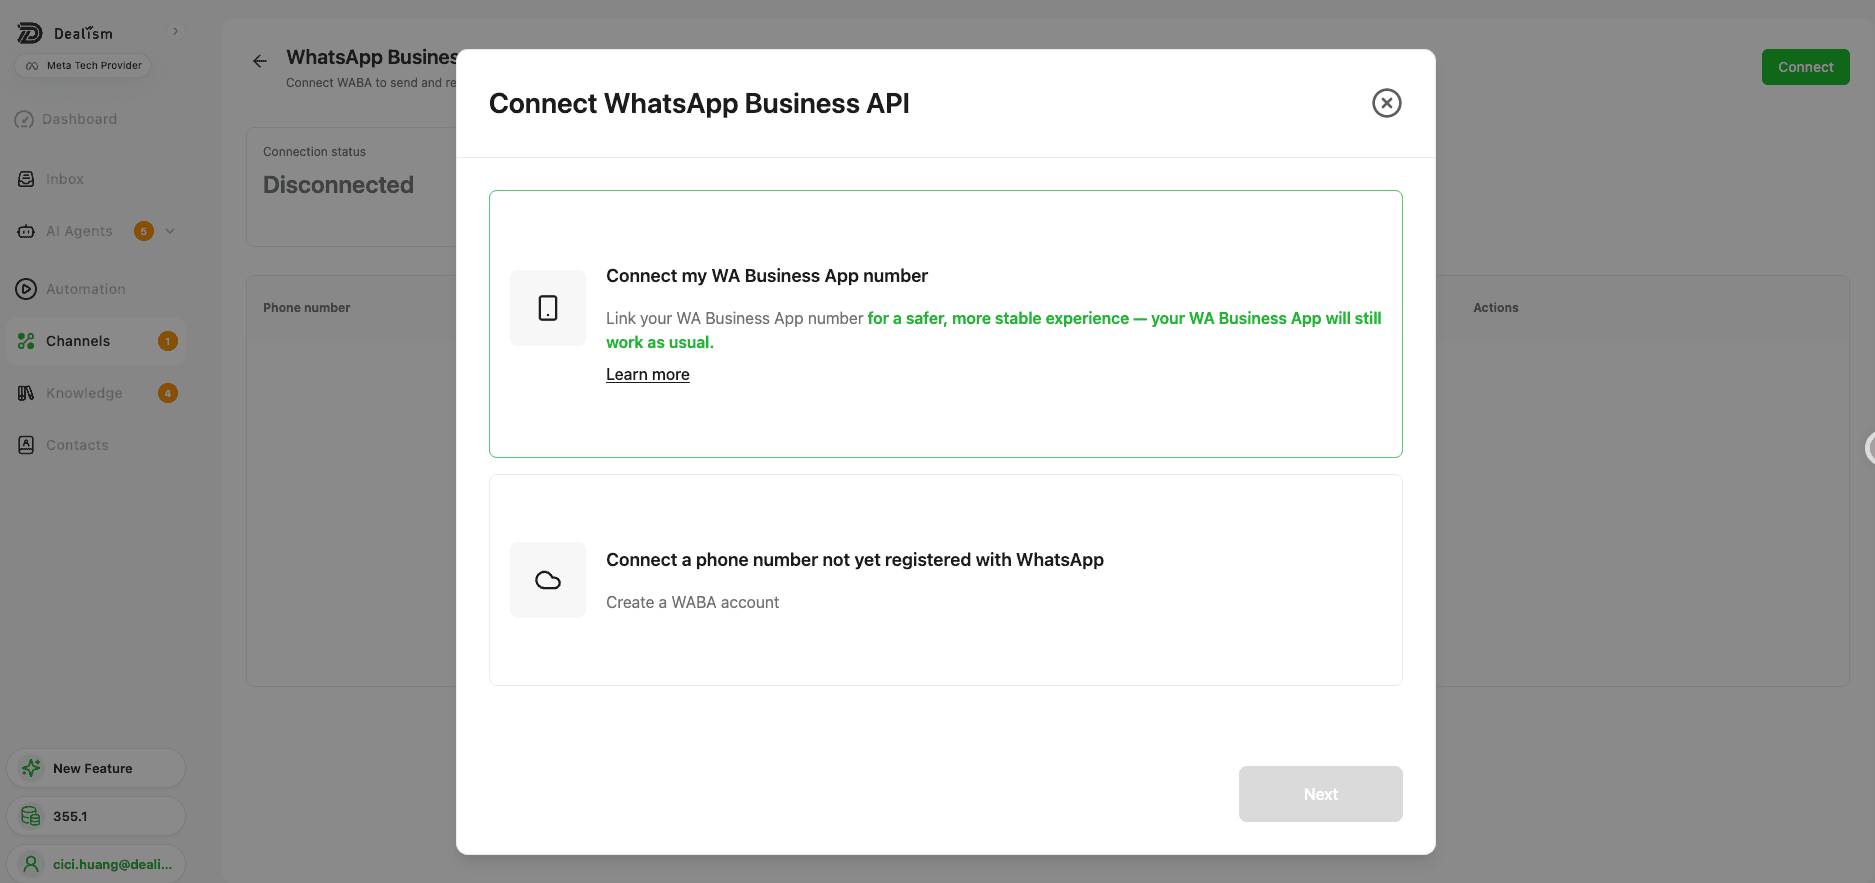Open the credits balance 355.1
This screenshot has width=1875, height=883.
click(96, 816)
